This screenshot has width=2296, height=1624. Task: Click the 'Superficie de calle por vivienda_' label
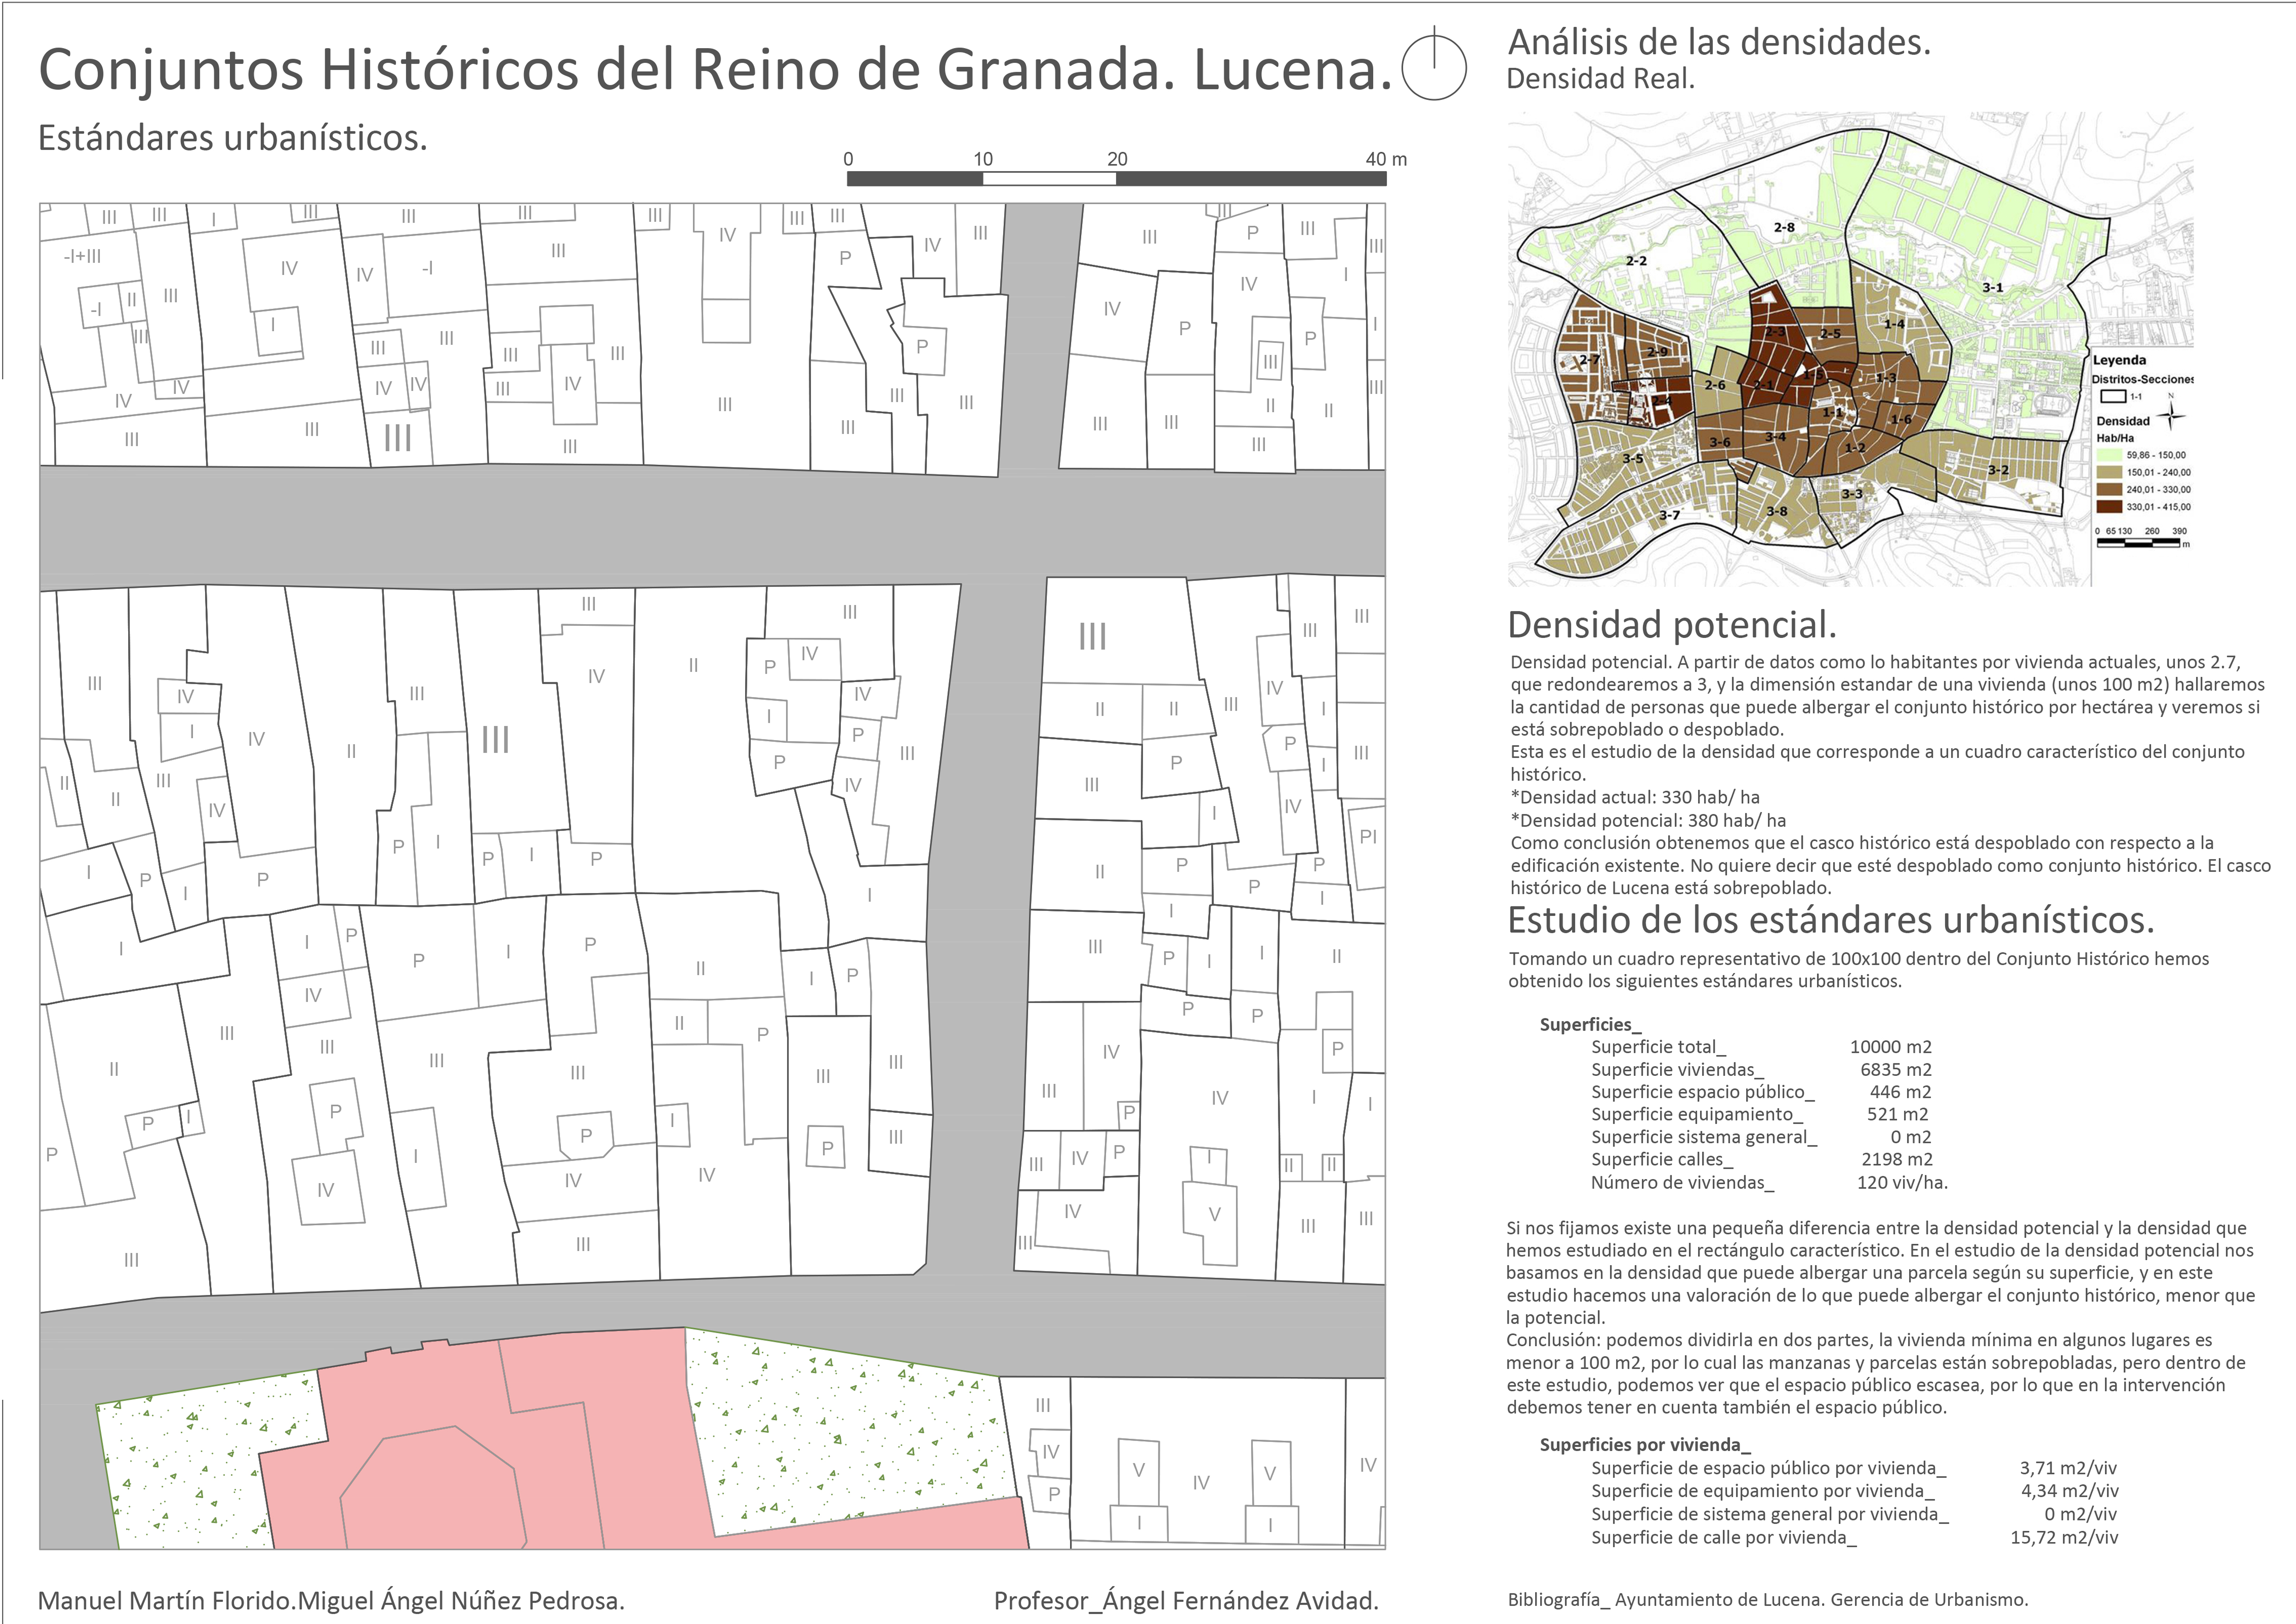coord(1723,1537)
